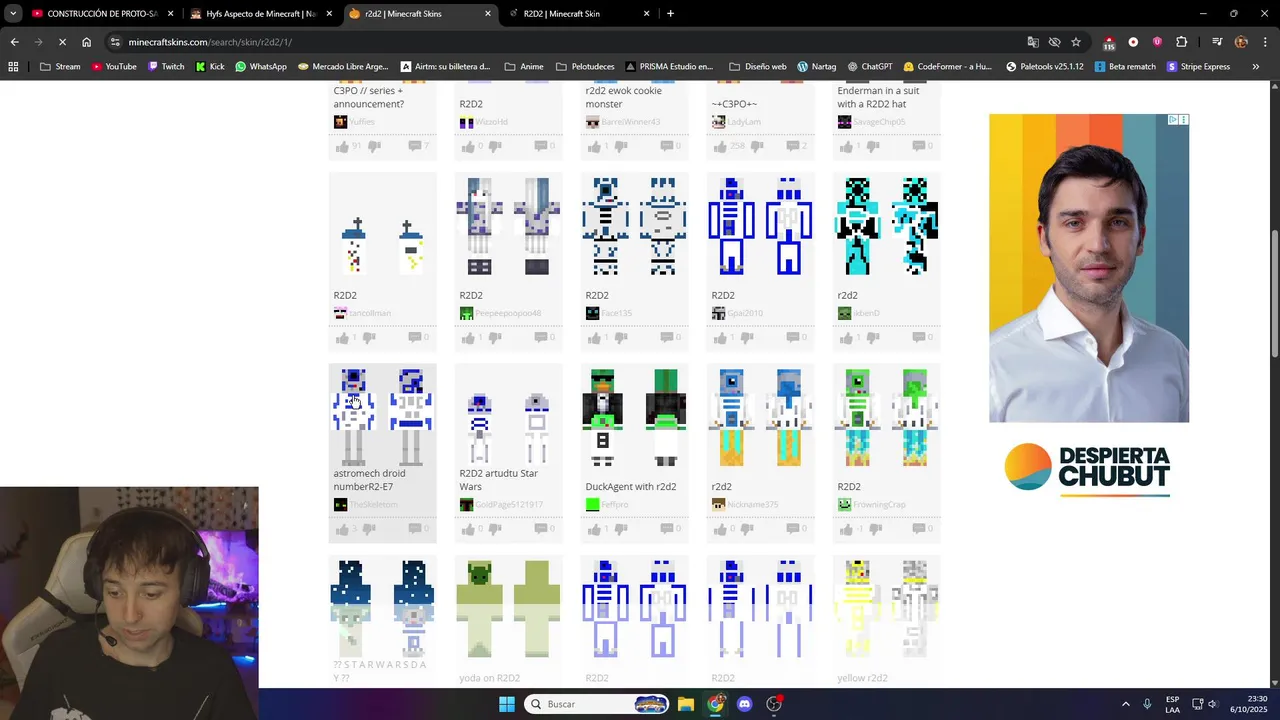This screenshot has height=720, width=1280.
Task: Close the Despierta Chubut ad
Action: pyautogui.click(x=1184, y=120)
